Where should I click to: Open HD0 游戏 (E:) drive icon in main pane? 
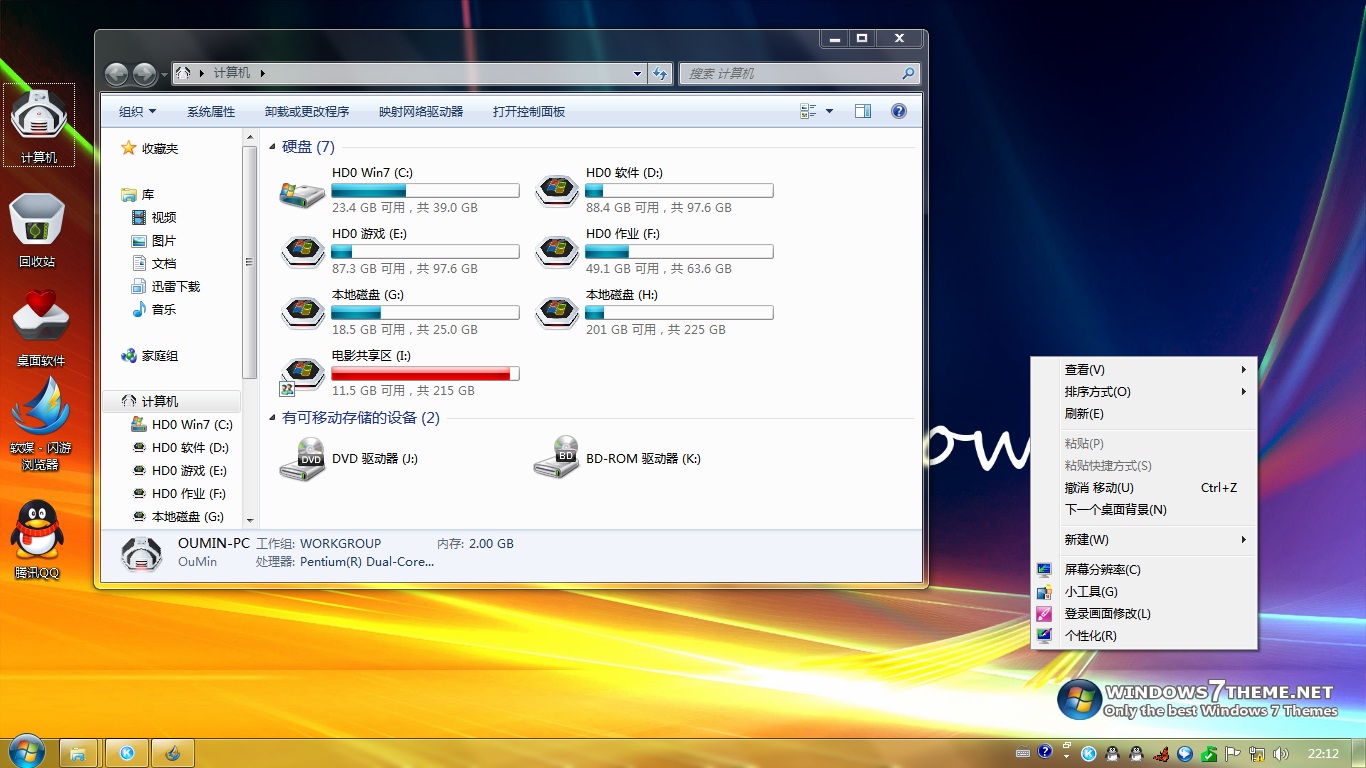click(302, 252)
